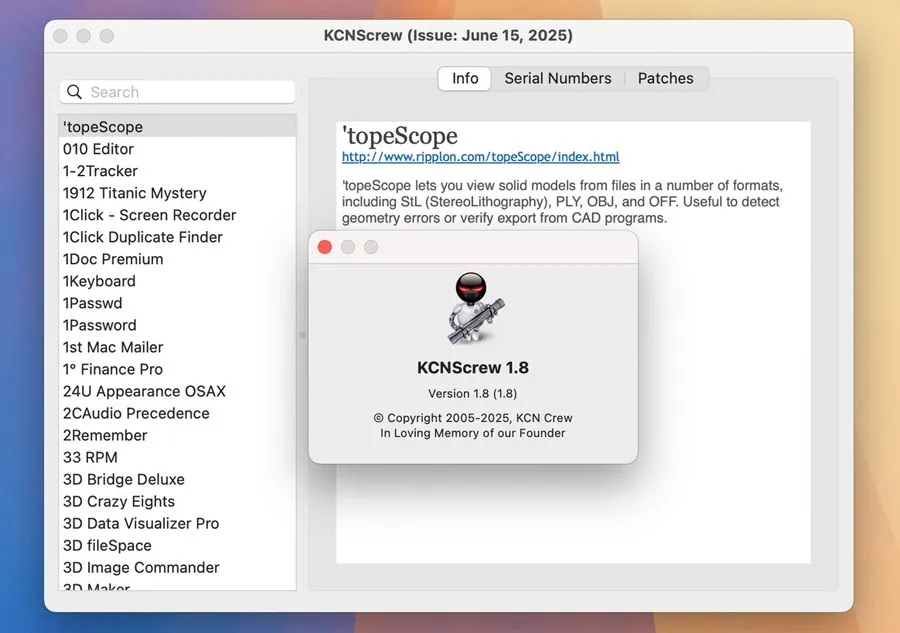Image resolution: width=900 pixels, height=633 pixels.
Task: Open the topeScope website link
Action: tap(480, 157)
